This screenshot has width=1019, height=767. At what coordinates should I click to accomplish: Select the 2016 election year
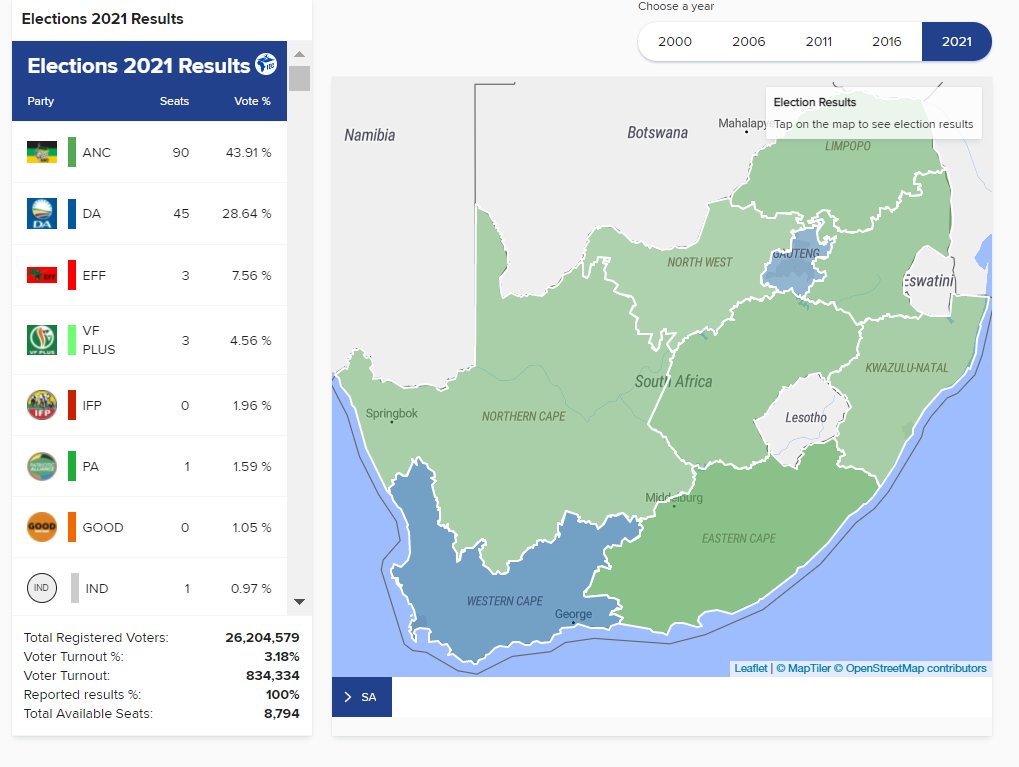886,42
